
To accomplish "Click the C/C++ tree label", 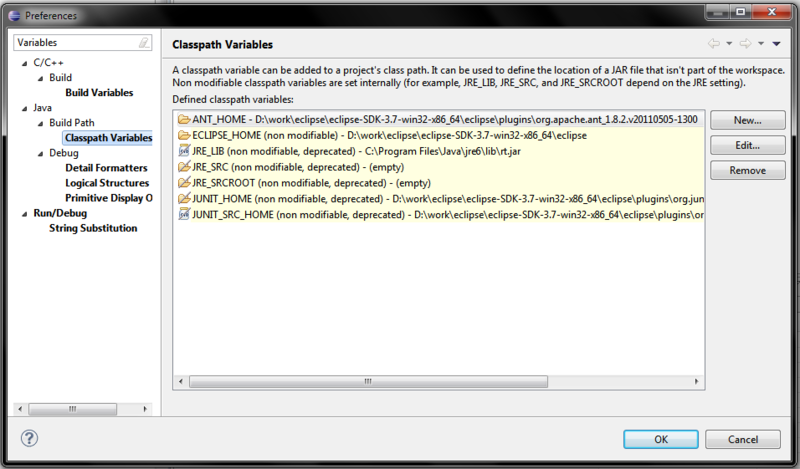I will (48, 63).
